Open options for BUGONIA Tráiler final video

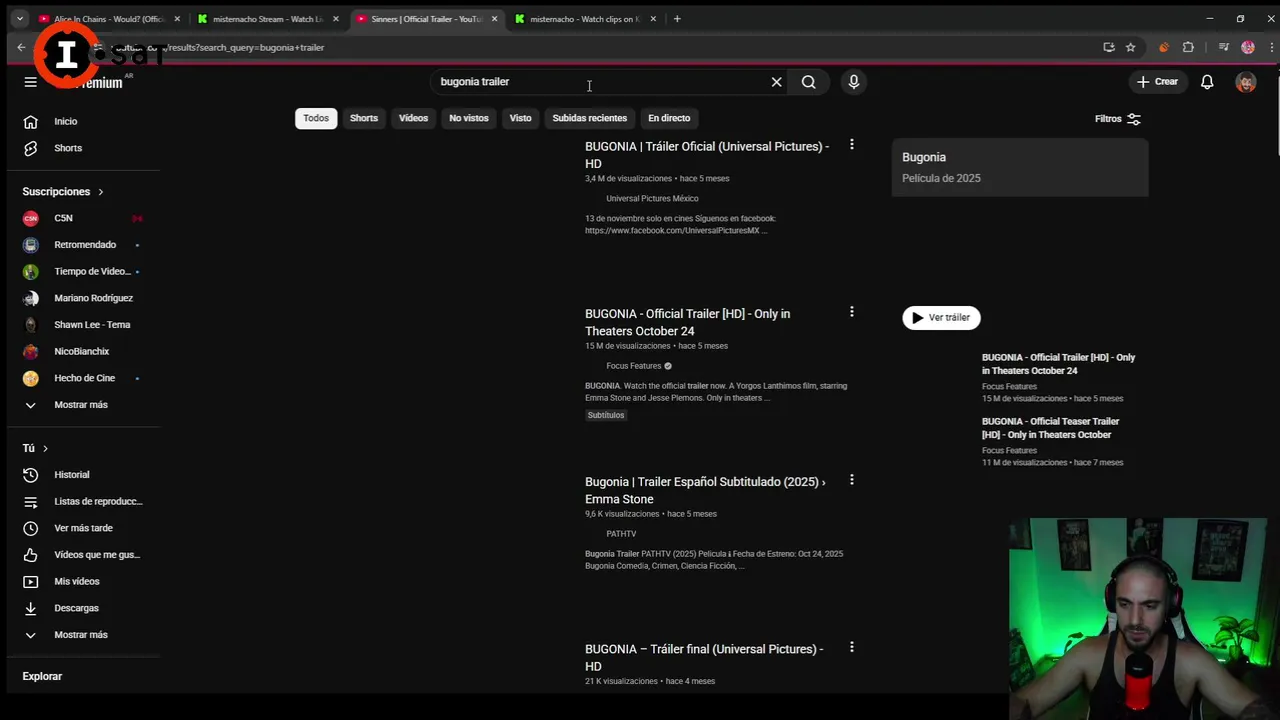[x=851, y=647]
